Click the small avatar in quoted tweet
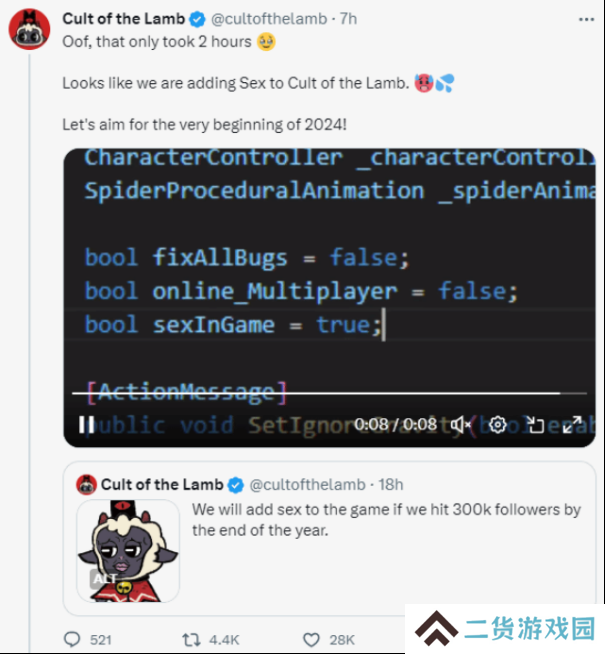 pos(86,485)
